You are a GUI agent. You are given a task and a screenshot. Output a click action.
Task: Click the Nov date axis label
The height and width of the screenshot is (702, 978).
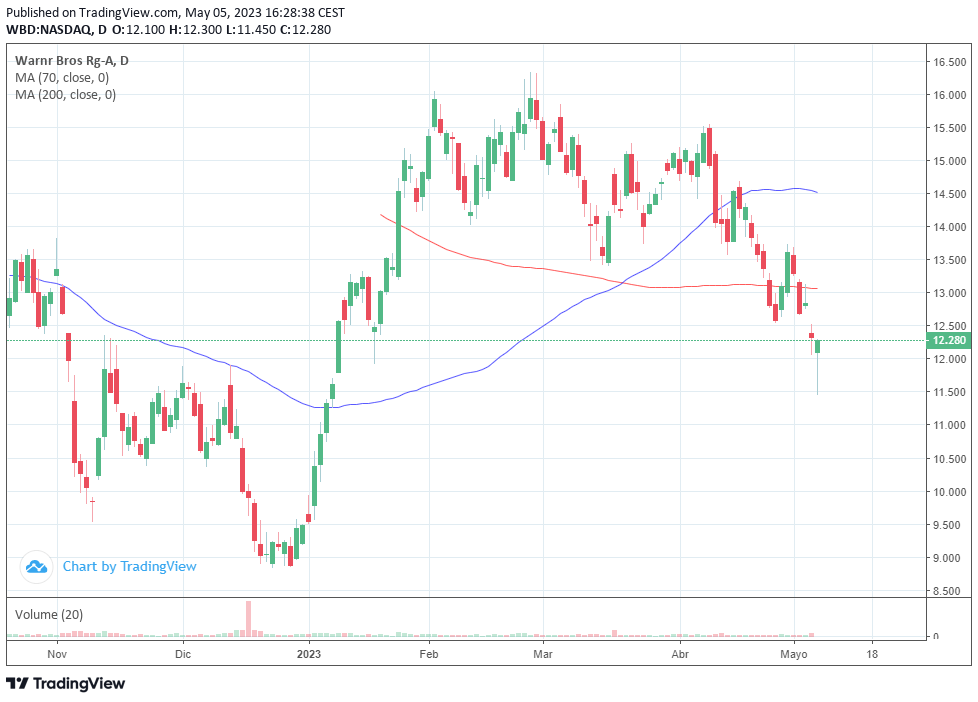coord(57,654)
